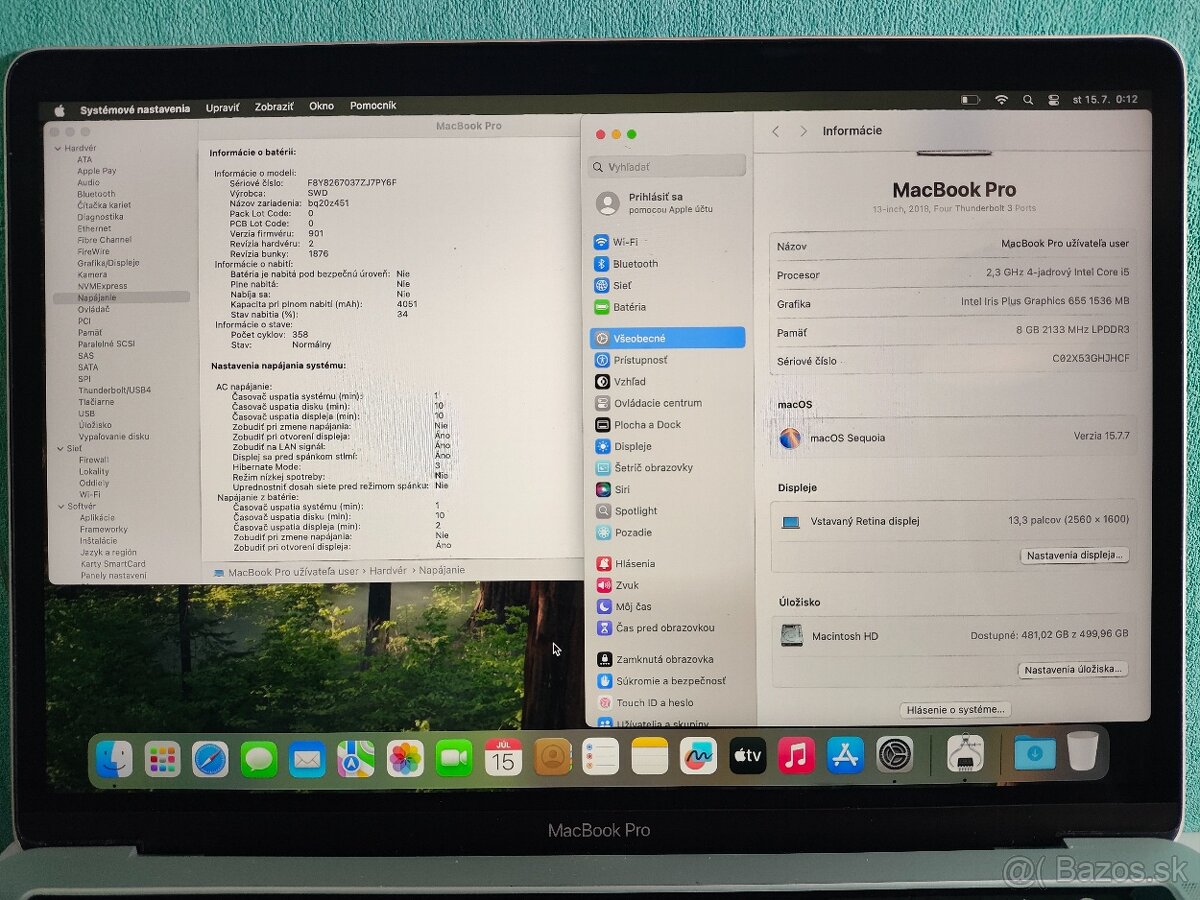Open App Store from the Dock
This screenshot has height=900, width=1200.
tap(845, 755)
